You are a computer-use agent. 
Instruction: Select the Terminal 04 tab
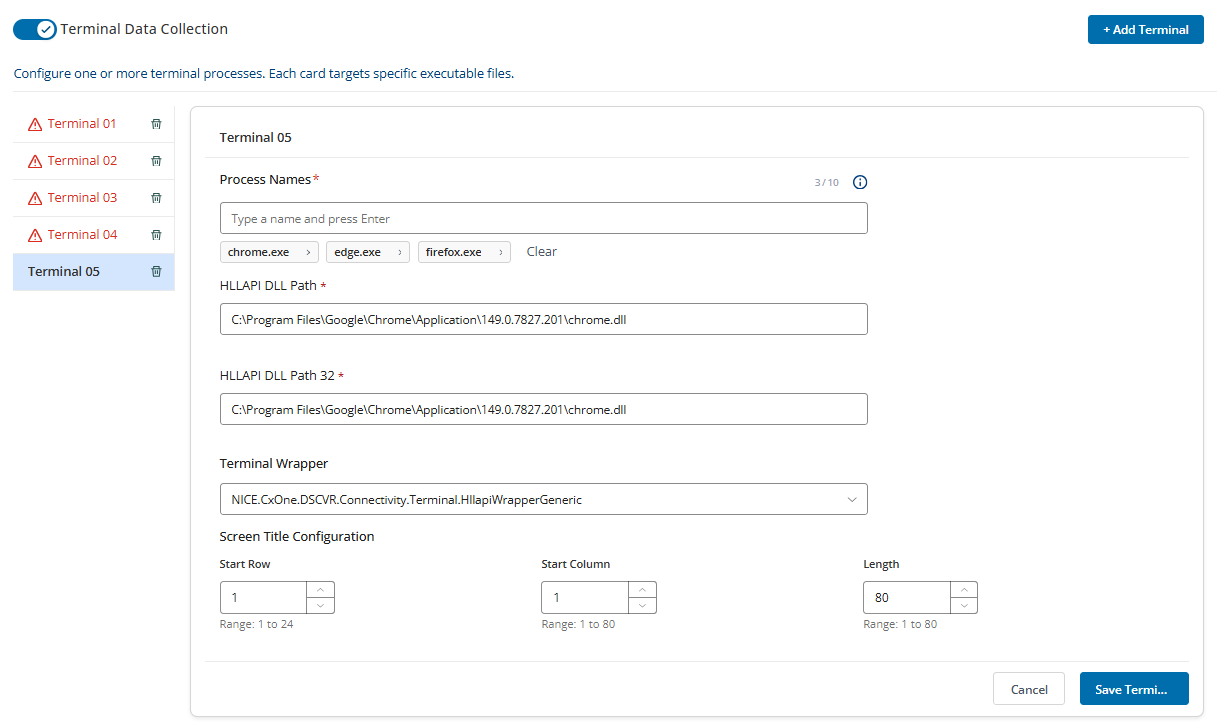tap(94, 235)
